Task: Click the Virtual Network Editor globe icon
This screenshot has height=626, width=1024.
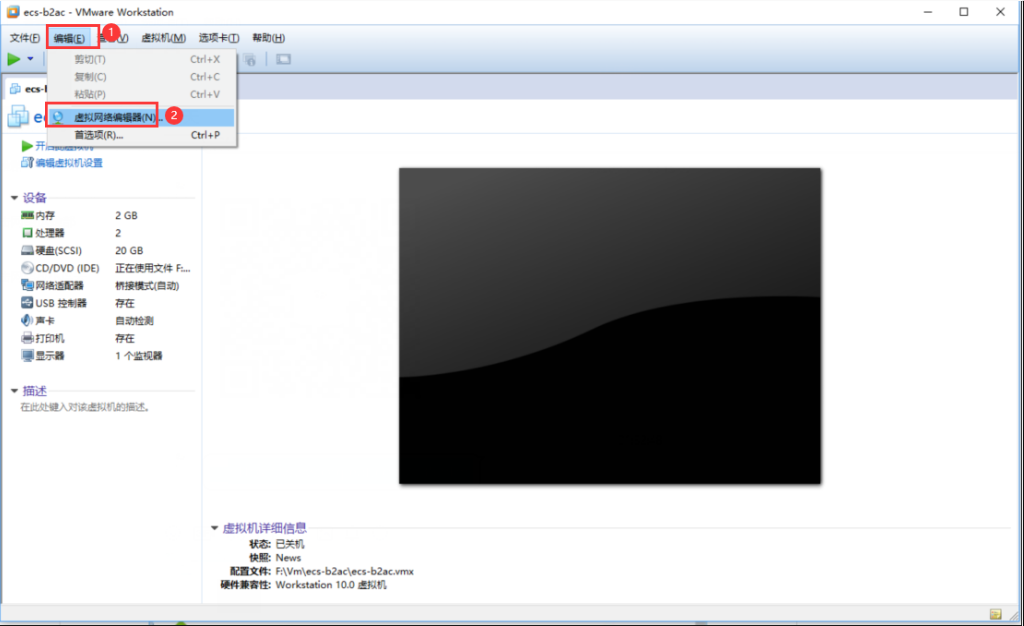Action: pyautogui.click(x=58, y=117)
